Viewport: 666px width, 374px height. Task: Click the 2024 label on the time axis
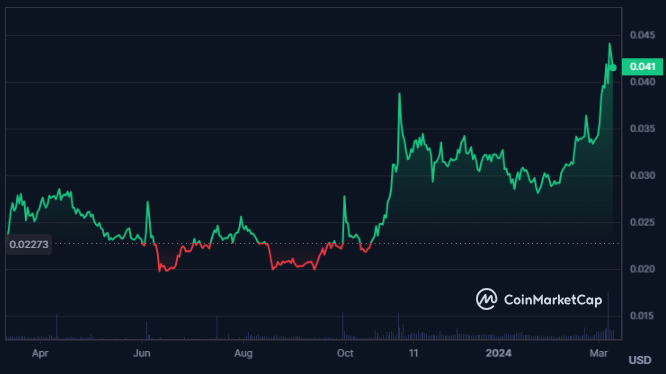[x=499, y=353]
